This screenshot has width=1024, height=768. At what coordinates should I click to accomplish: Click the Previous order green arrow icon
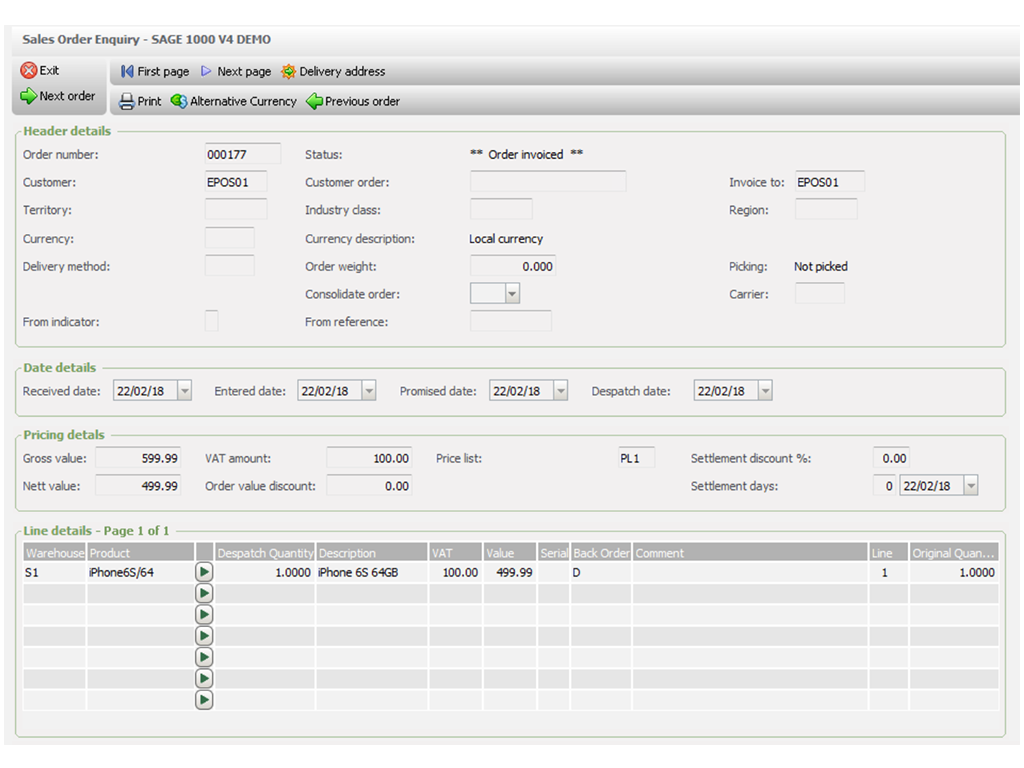coord(314,101)
